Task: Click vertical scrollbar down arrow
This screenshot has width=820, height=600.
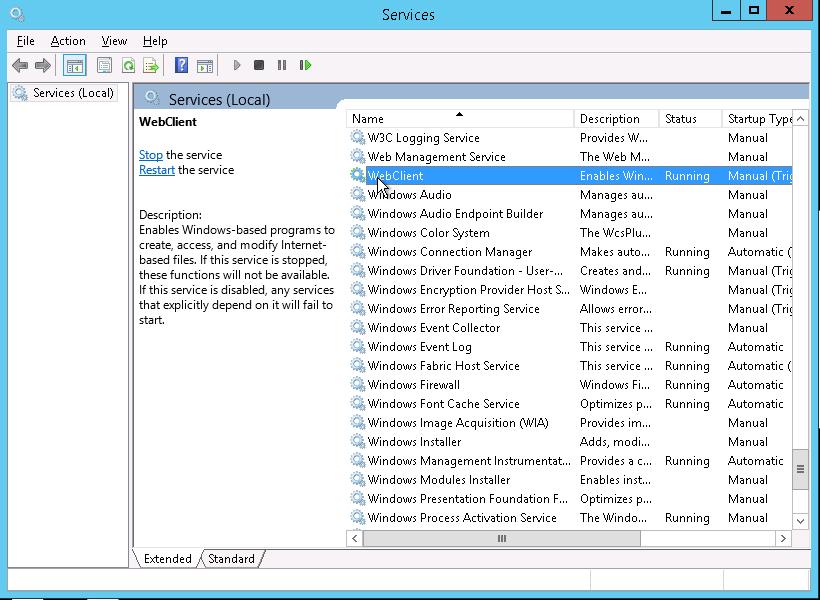Action: (x=800, y=521)
